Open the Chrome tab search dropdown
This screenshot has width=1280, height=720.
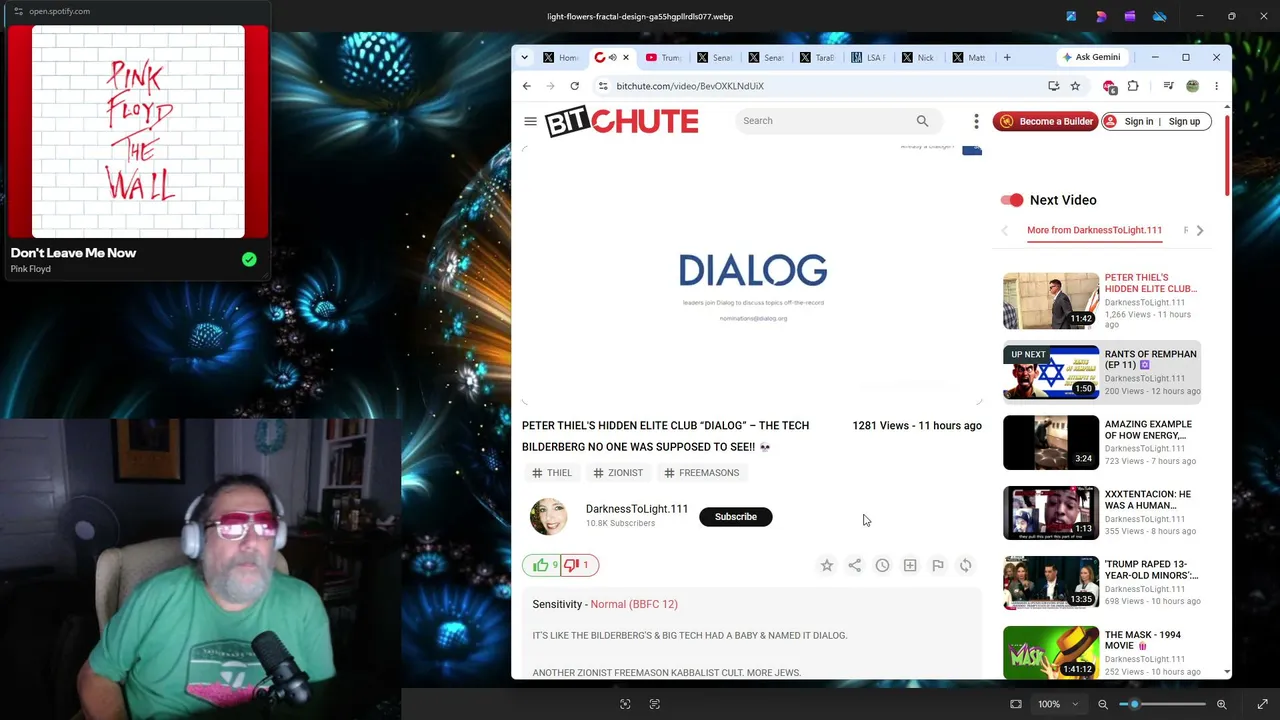point(524,57)
